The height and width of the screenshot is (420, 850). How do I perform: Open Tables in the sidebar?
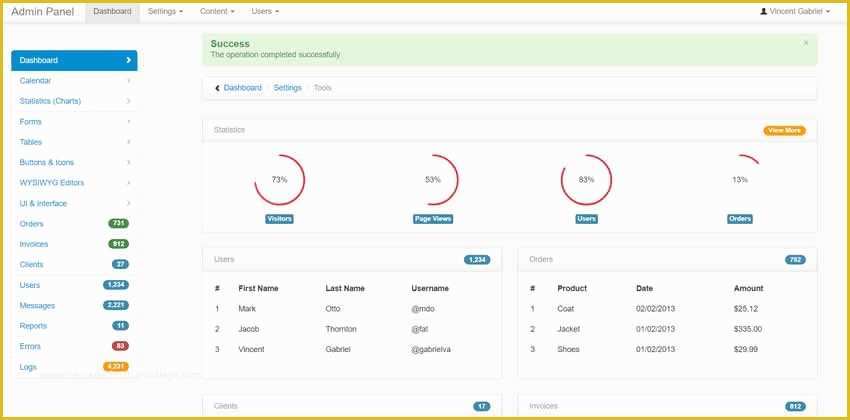tap(74, 142)
